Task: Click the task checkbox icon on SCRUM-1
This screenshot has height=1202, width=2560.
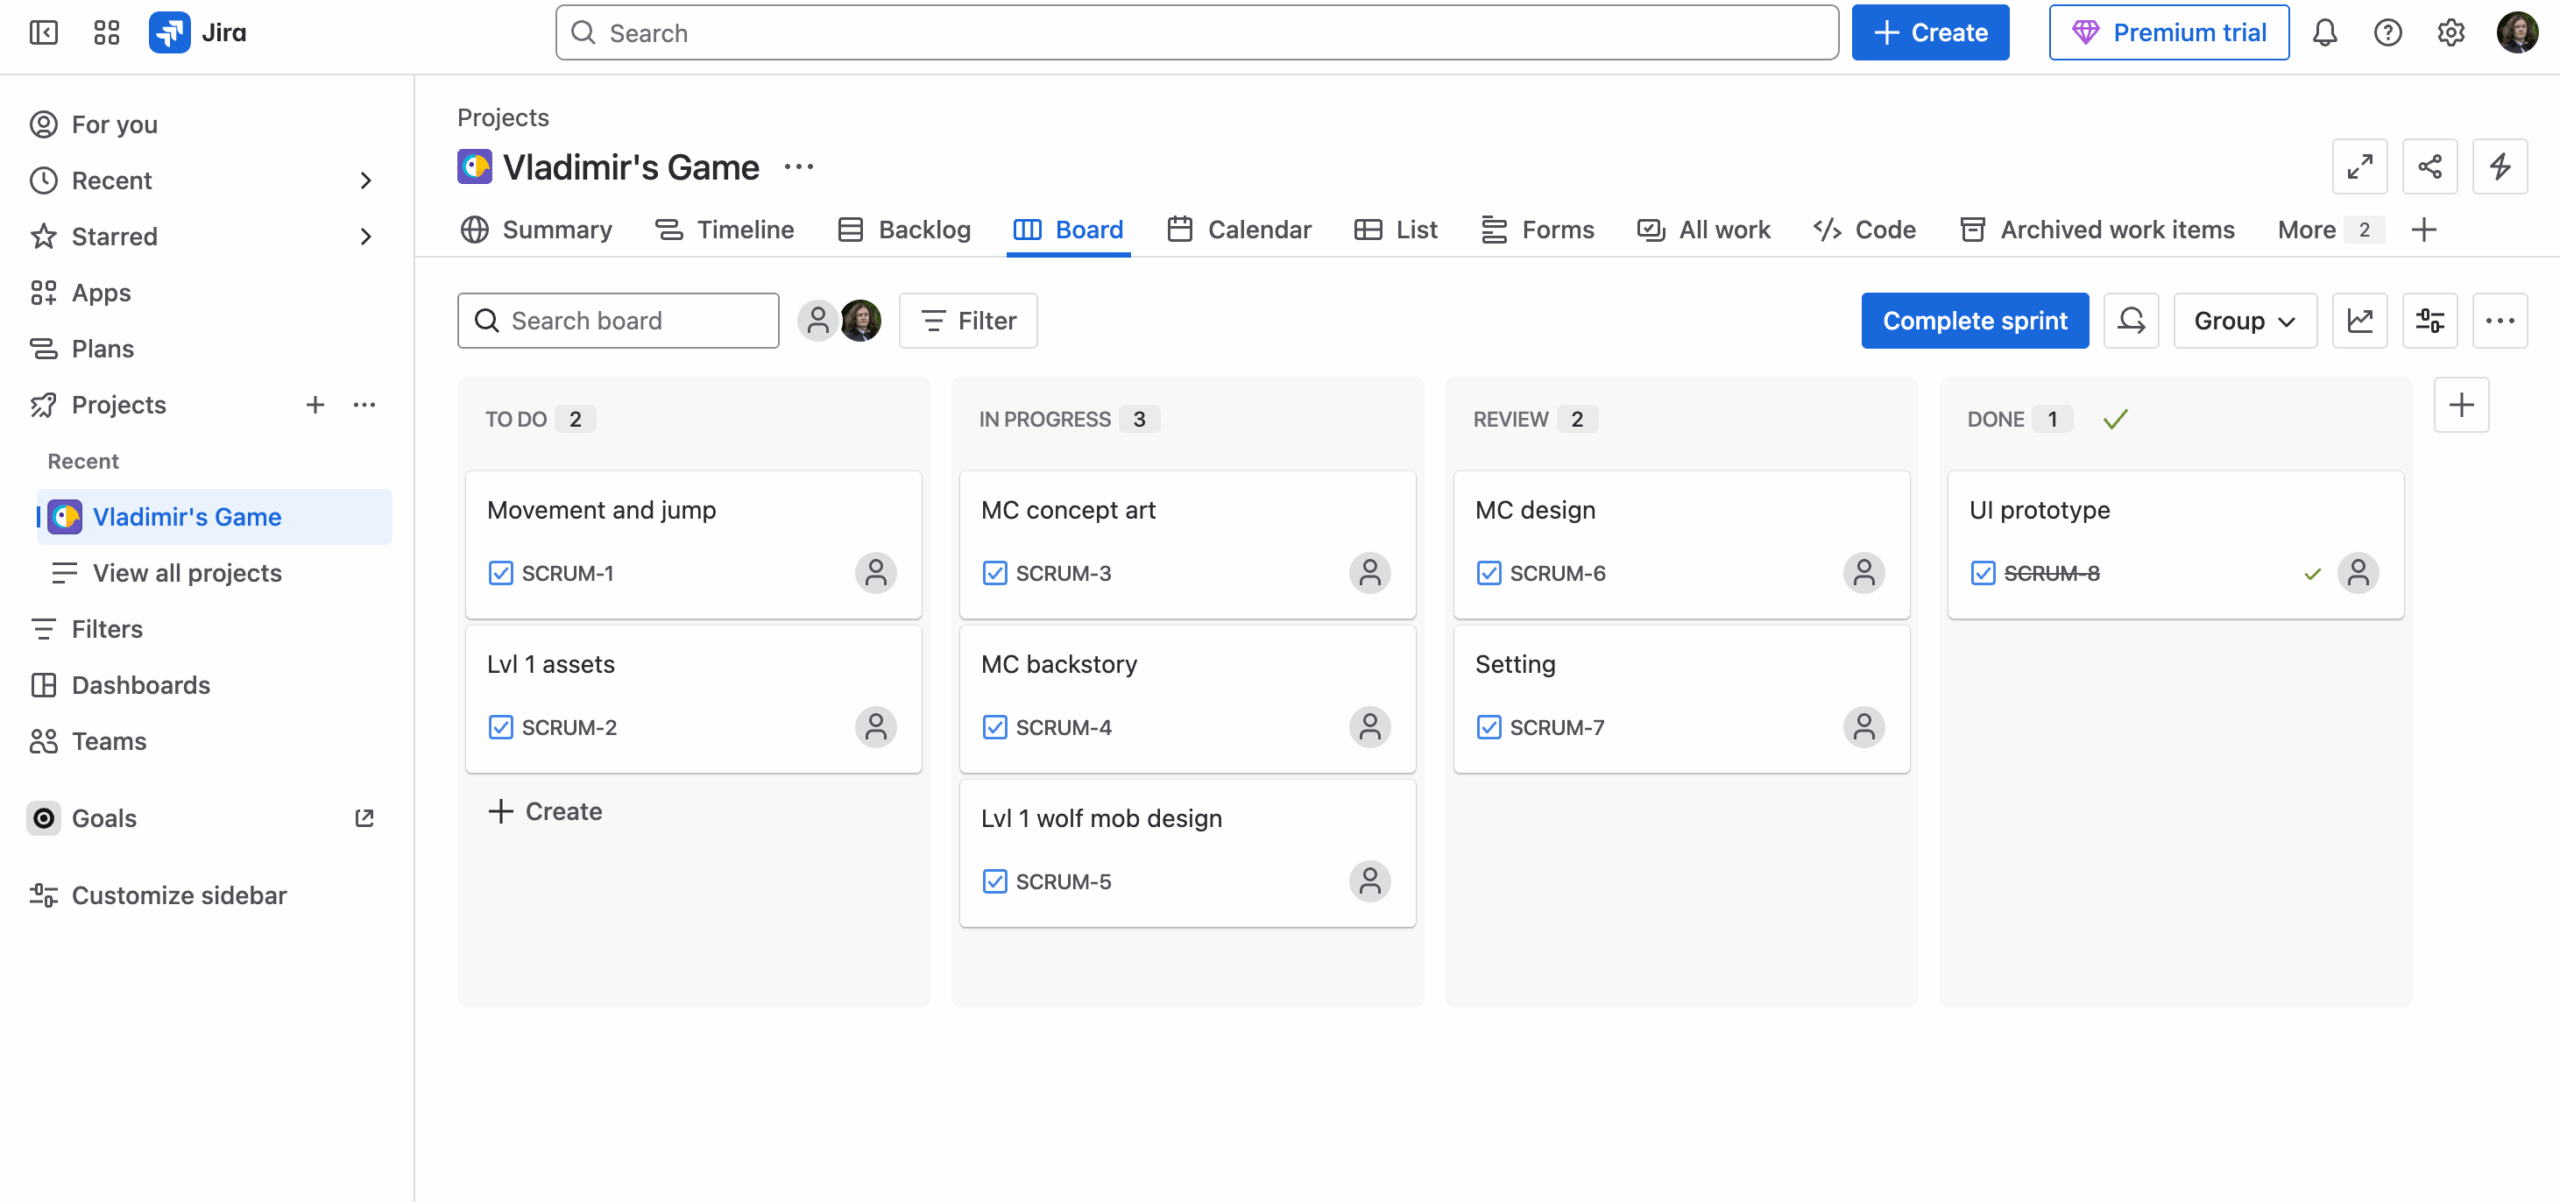Action: (500, 573)
